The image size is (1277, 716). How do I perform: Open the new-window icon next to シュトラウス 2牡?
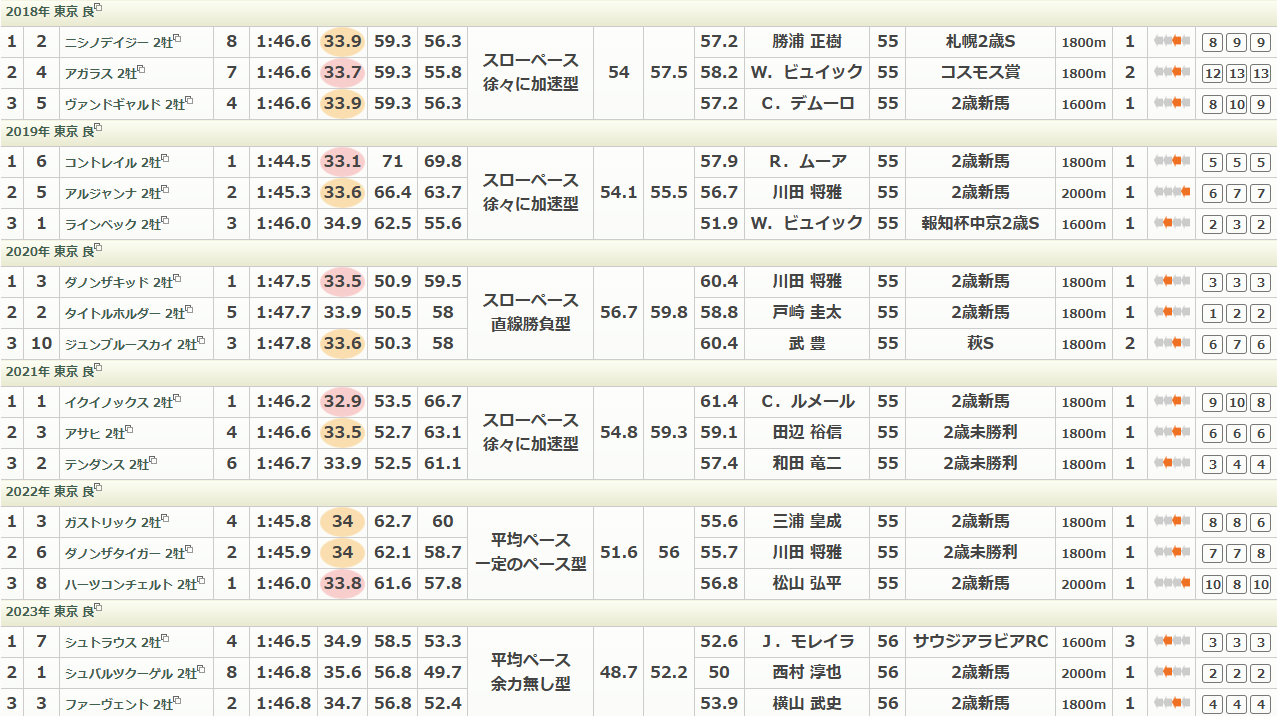(165, 639)
